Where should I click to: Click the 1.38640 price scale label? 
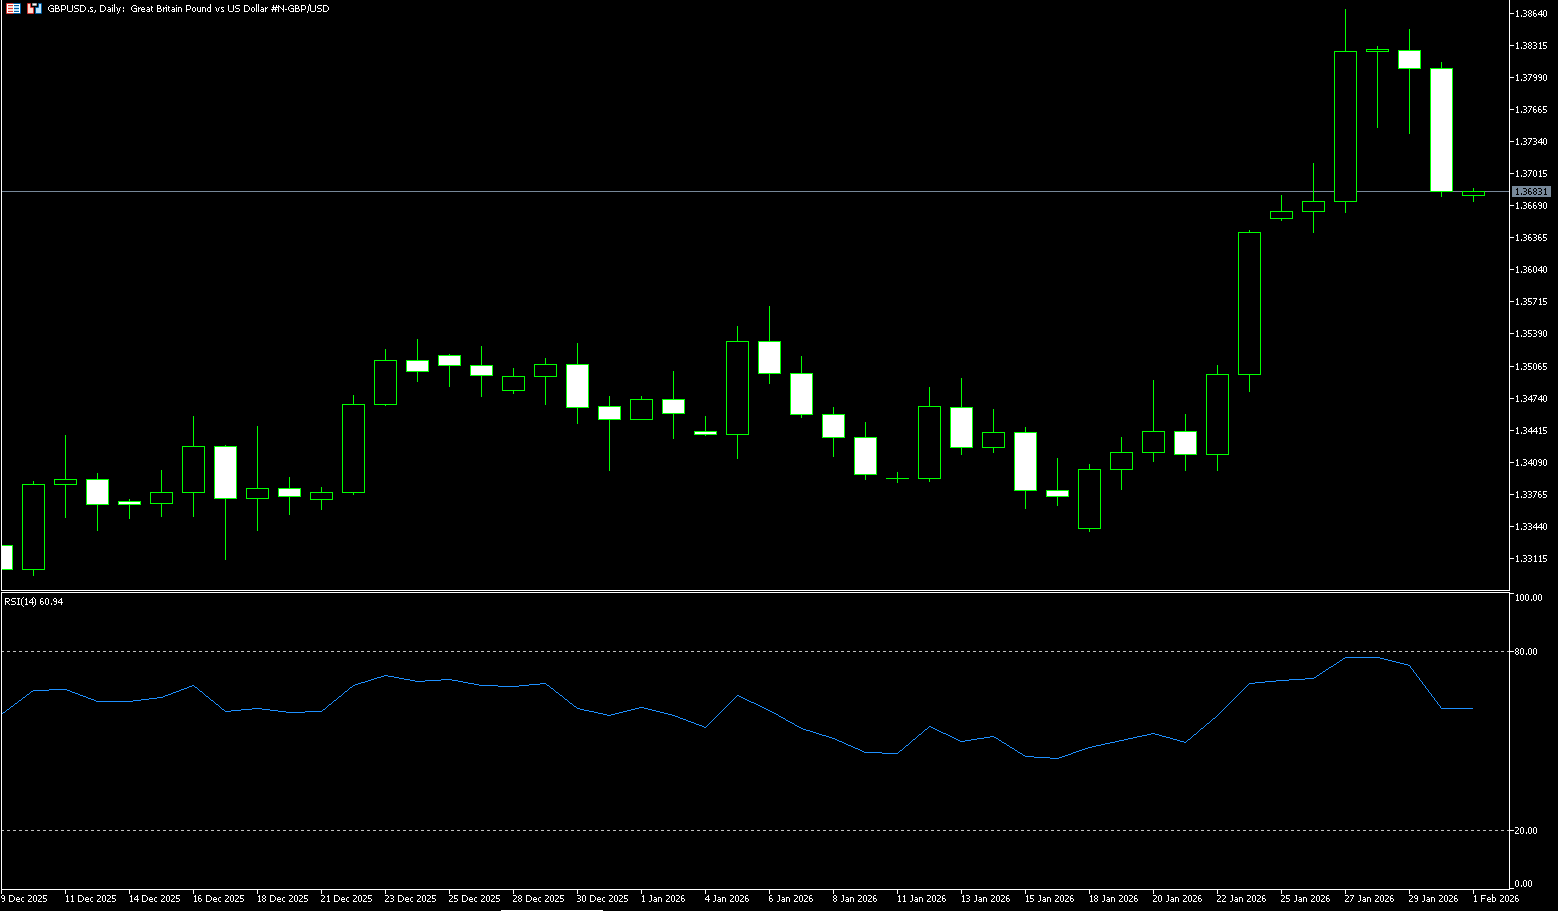coord(1531,14)
